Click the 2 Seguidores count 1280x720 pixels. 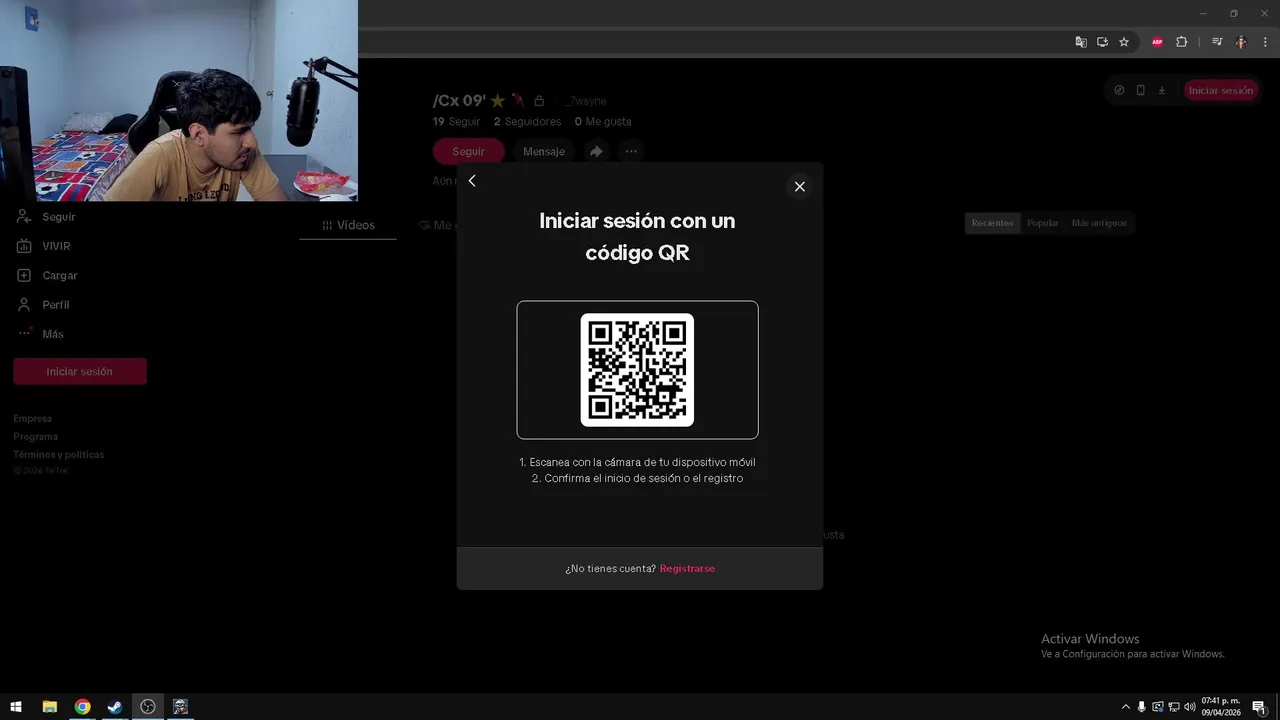(528, 122)
